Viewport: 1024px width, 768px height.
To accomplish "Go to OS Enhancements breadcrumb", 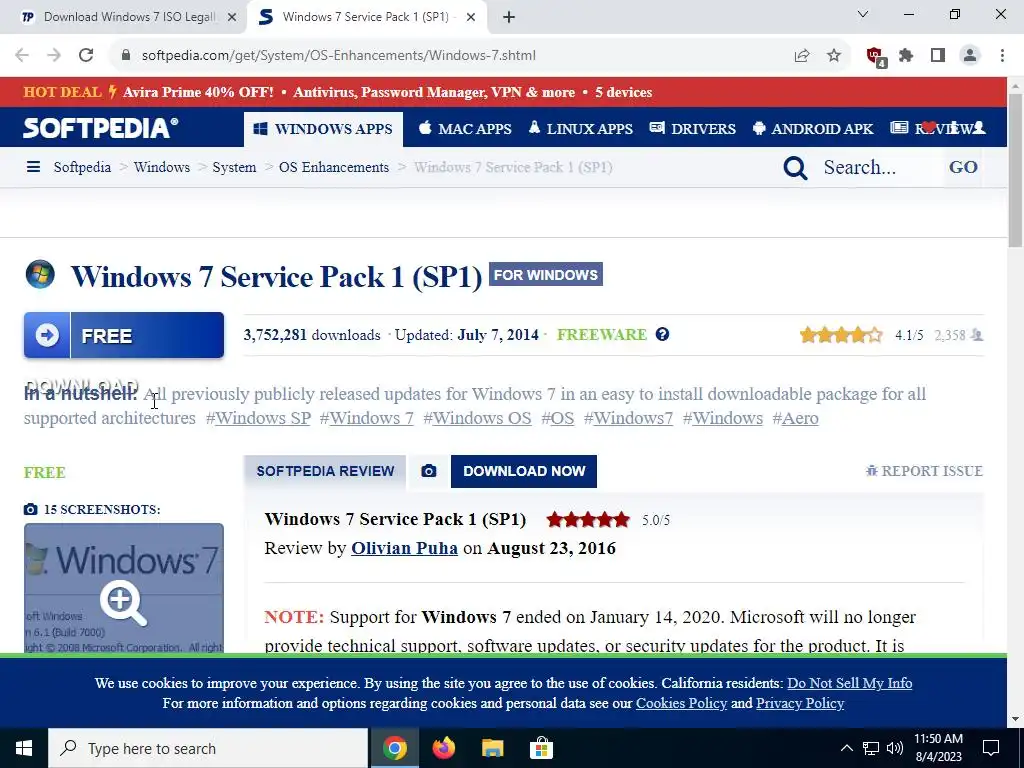I will tap(334, 167).
